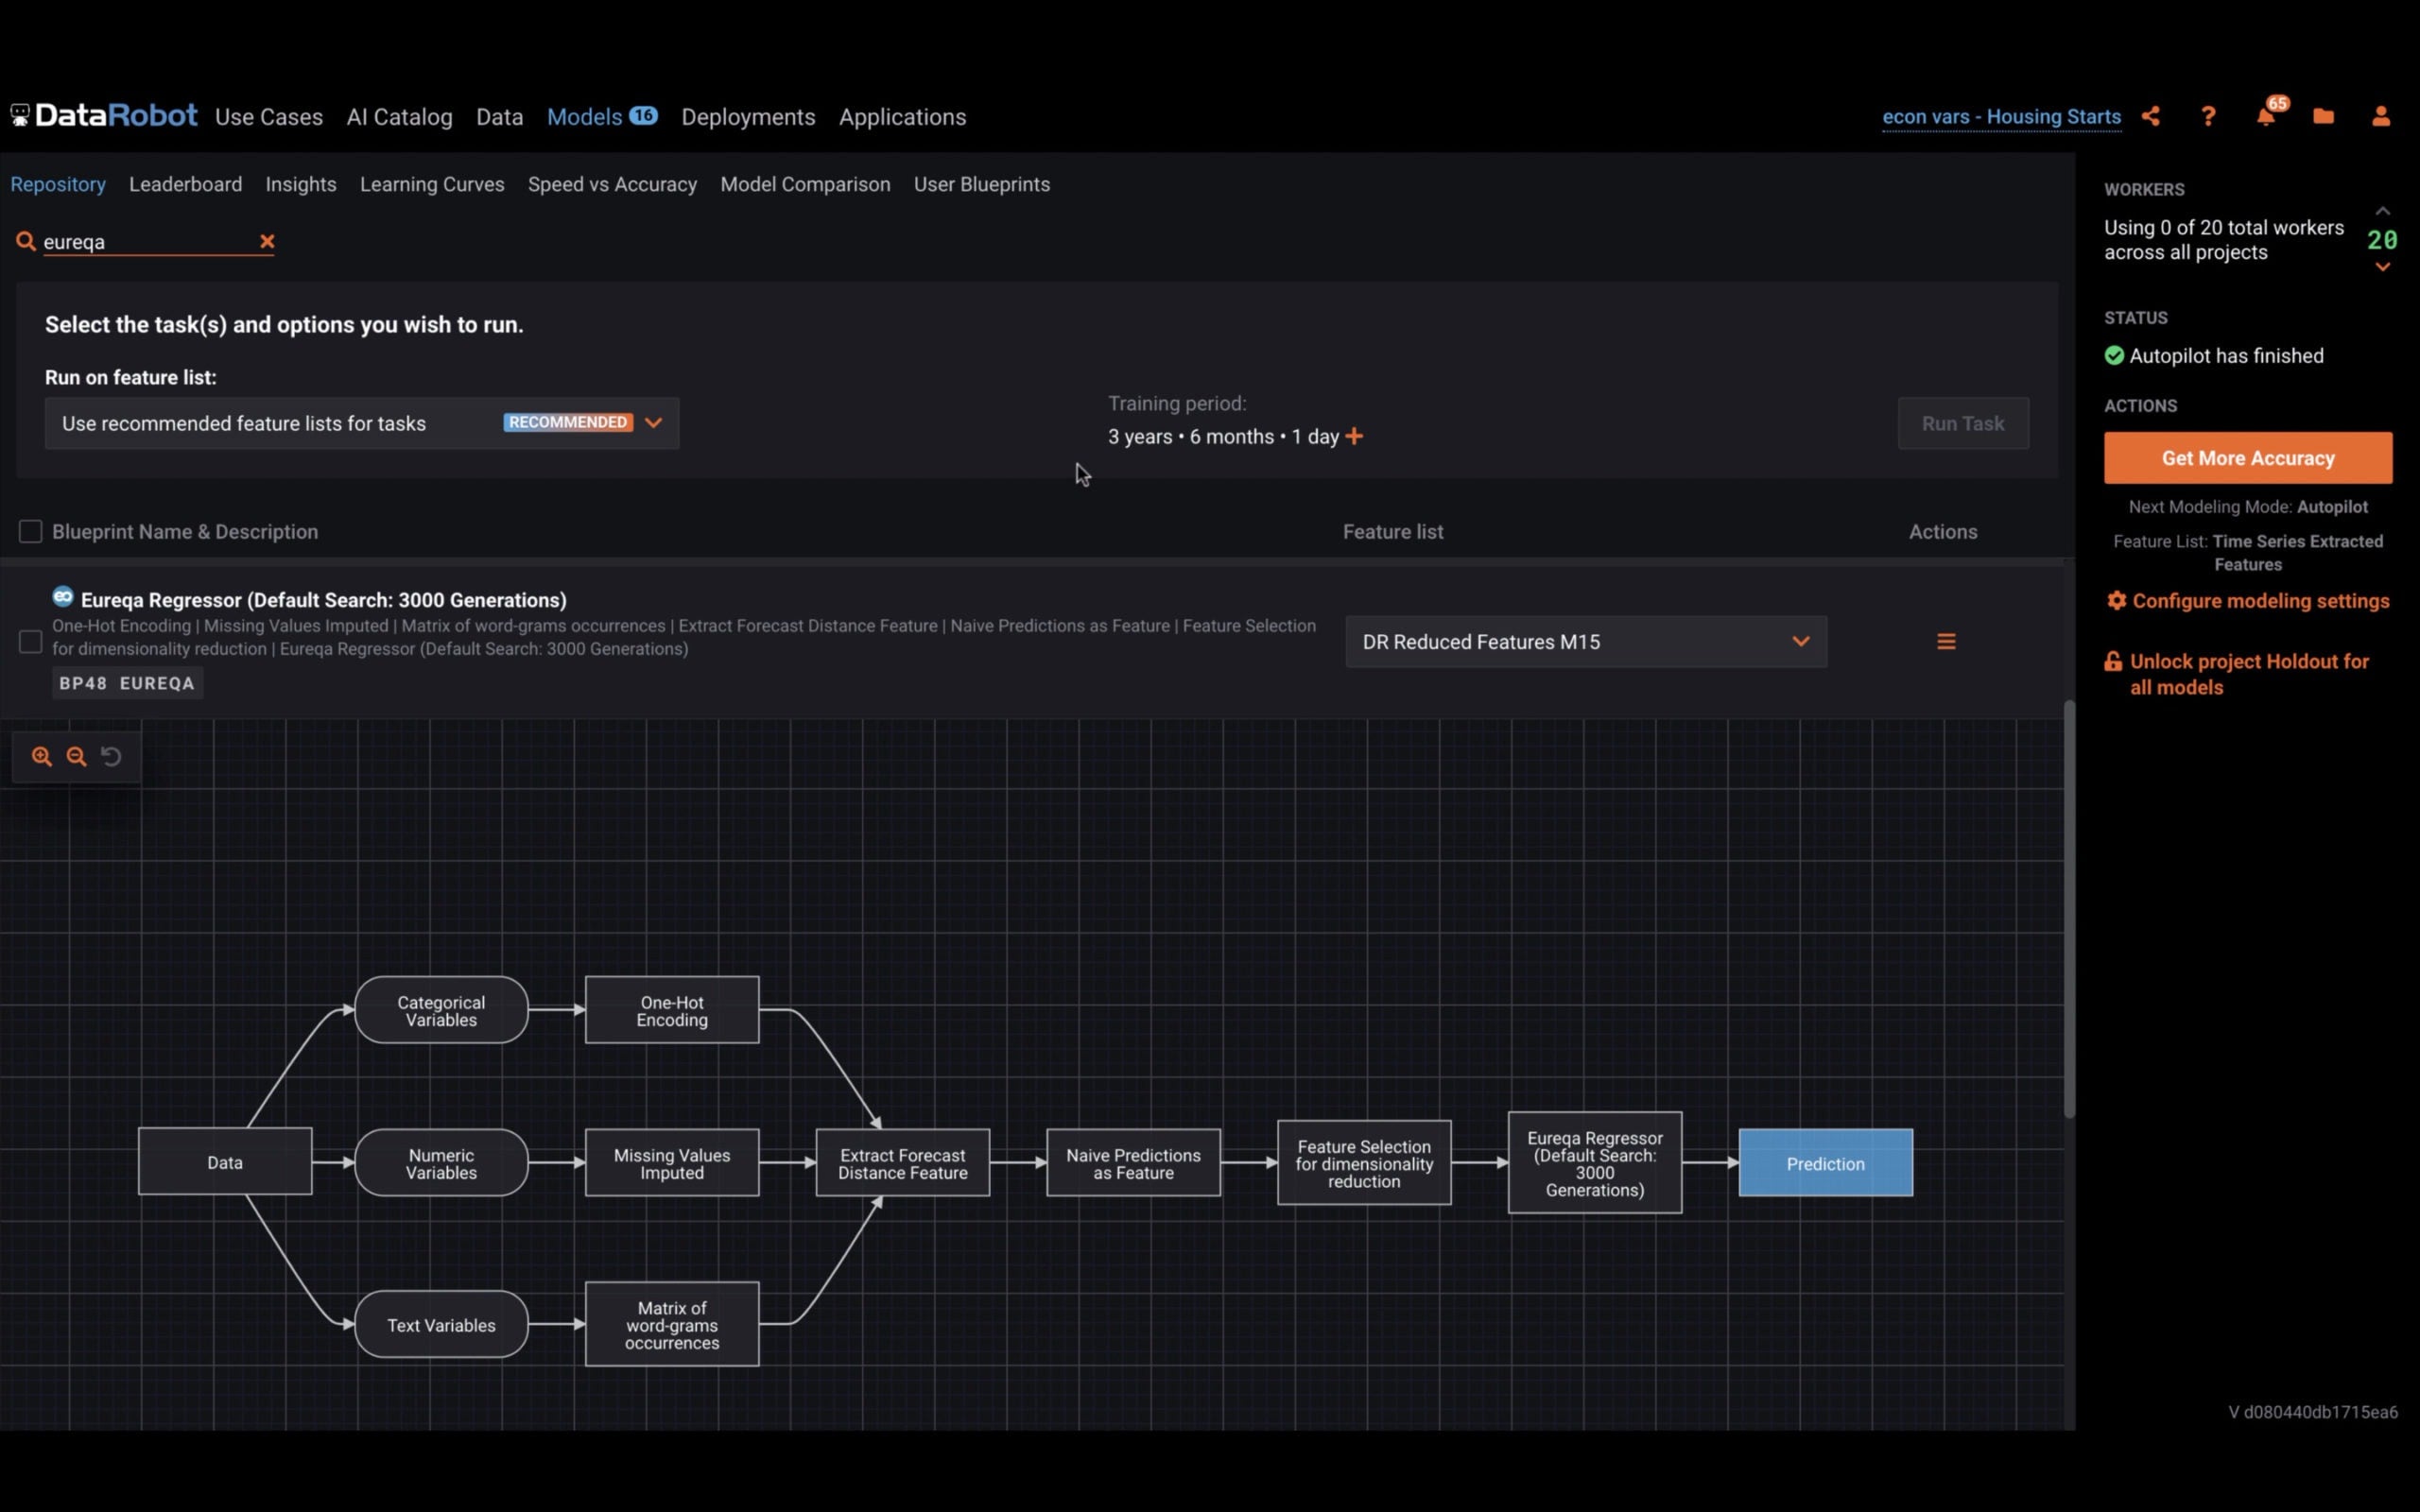Select the Categorical Variables node
The width and height of the screenshot is (2420, 1512).
pyautogui.click(x=441, y=1010)
